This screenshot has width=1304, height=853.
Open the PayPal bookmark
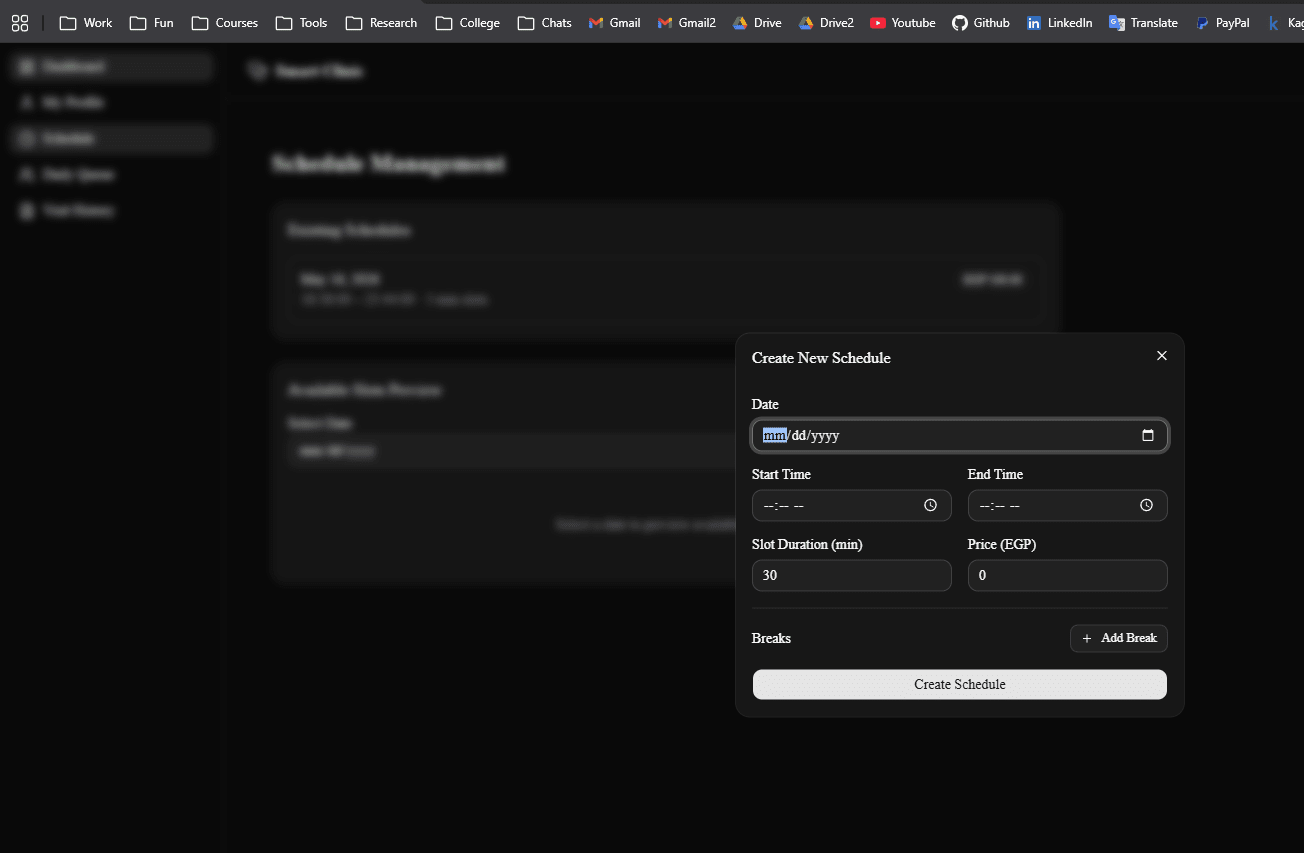click(1223, 23)
